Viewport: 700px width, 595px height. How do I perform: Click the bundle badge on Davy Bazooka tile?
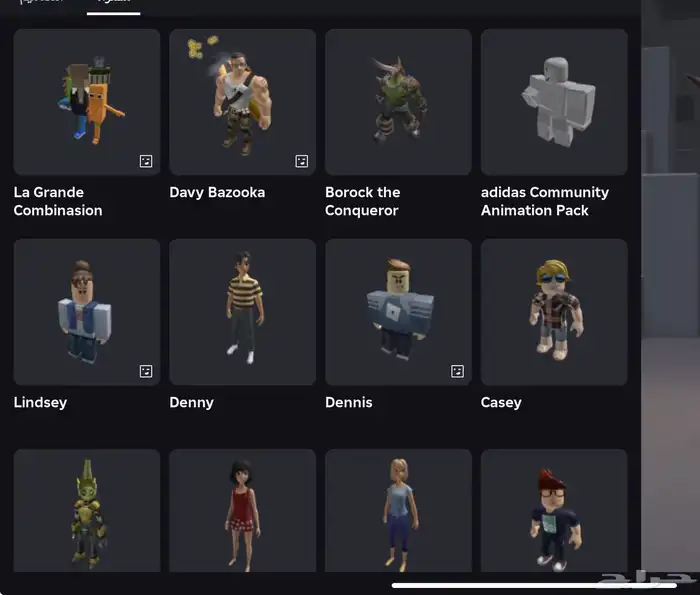(302, 161)
